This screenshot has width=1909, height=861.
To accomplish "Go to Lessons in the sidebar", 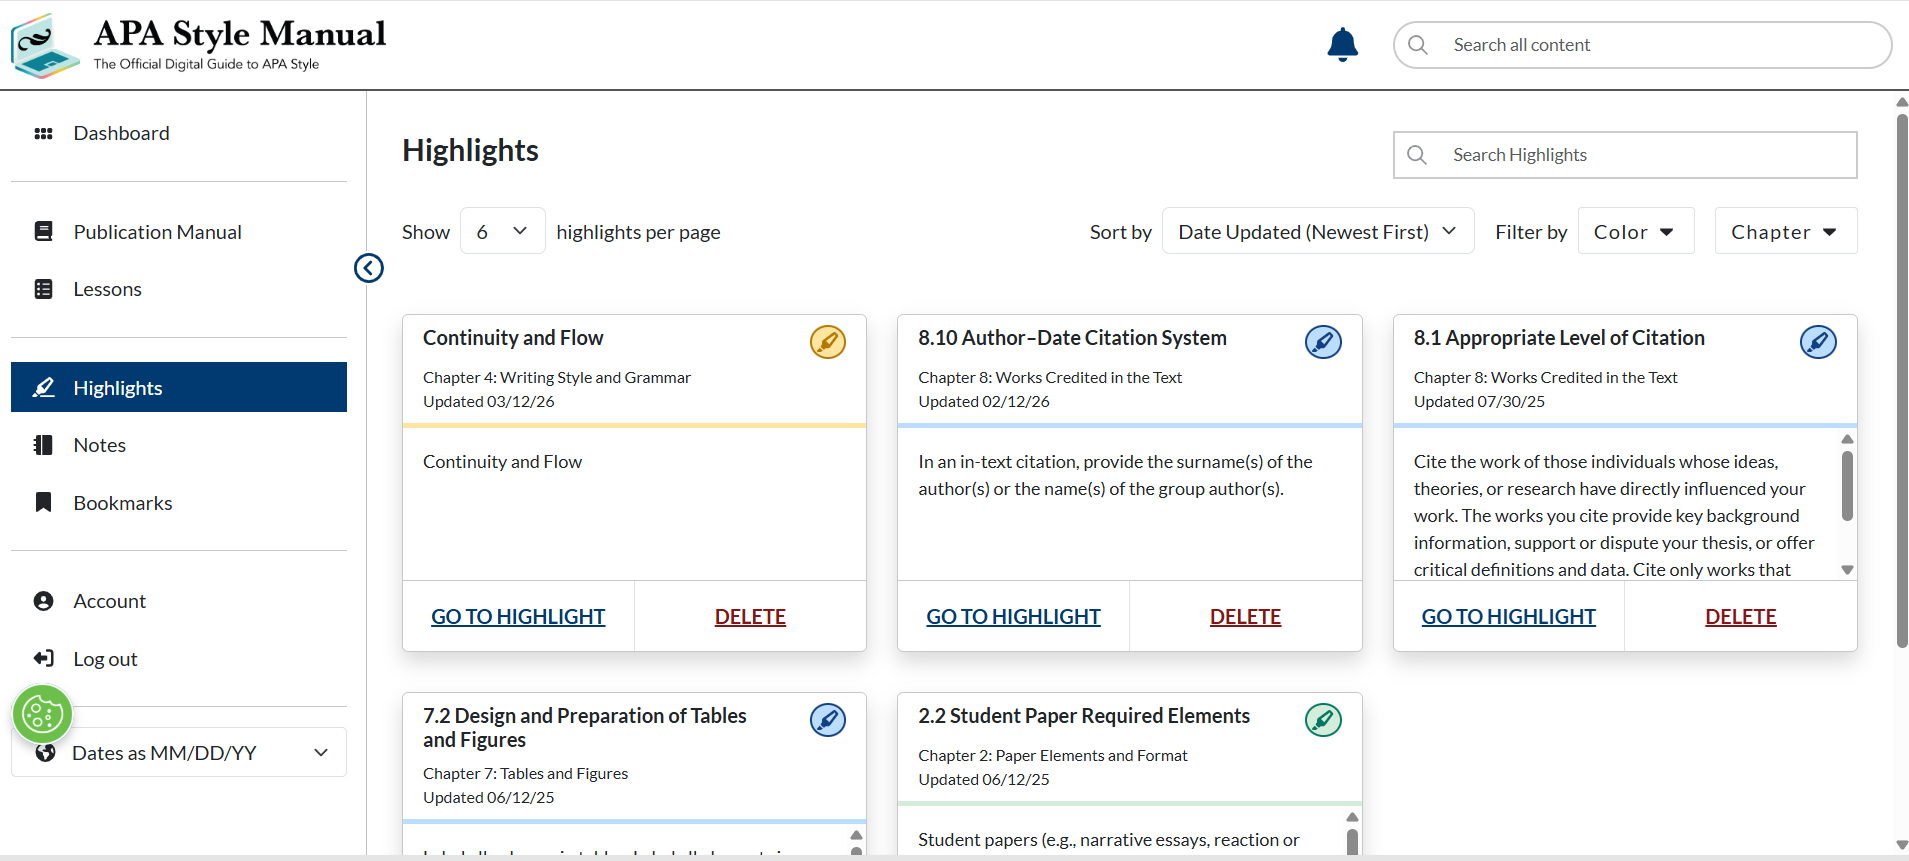I will pyautogui.click(x=179, y=289).
